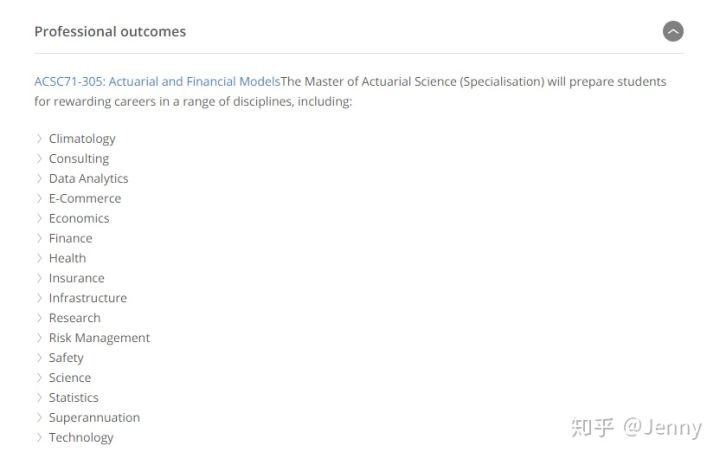Select the Technology list item

point(81,437)
